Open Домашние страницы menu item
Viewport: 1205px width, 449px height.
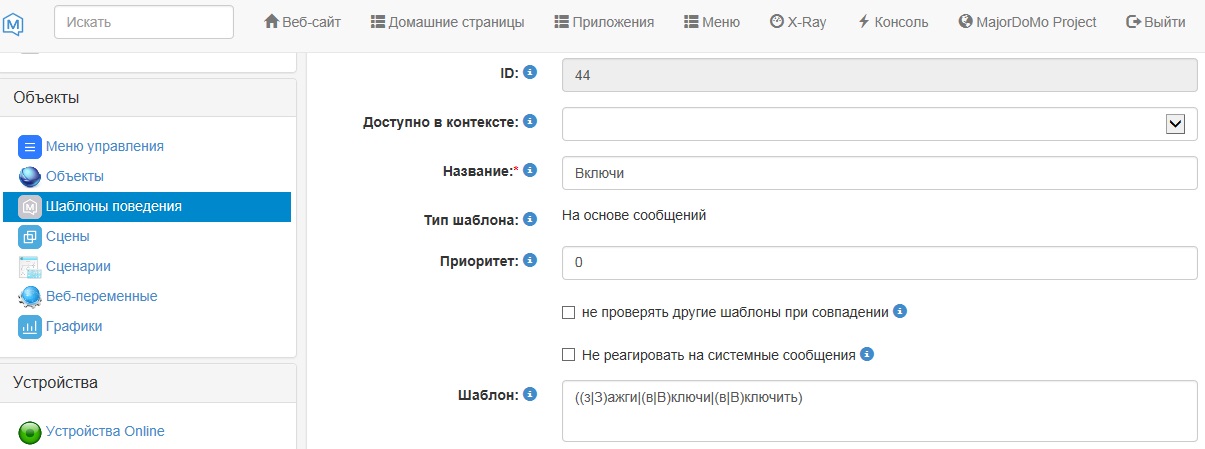coord(447,22)
